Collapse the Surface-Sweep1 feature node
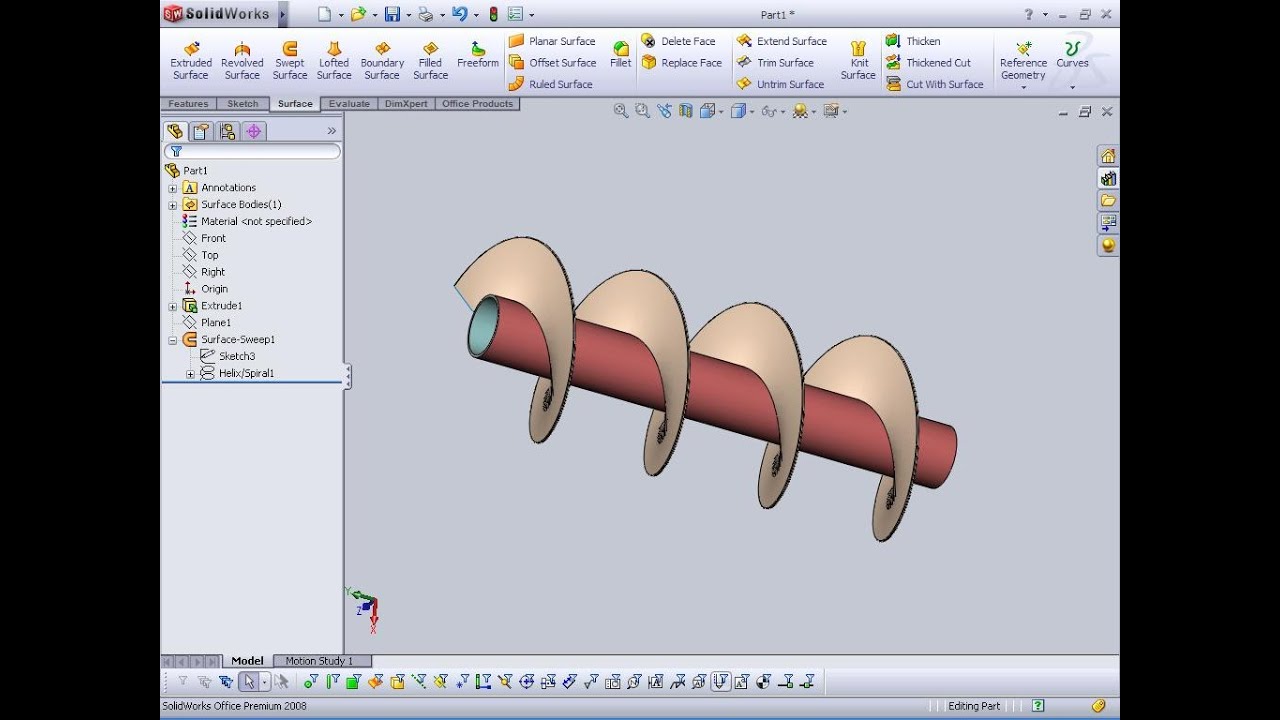 [x=172, y=340]
